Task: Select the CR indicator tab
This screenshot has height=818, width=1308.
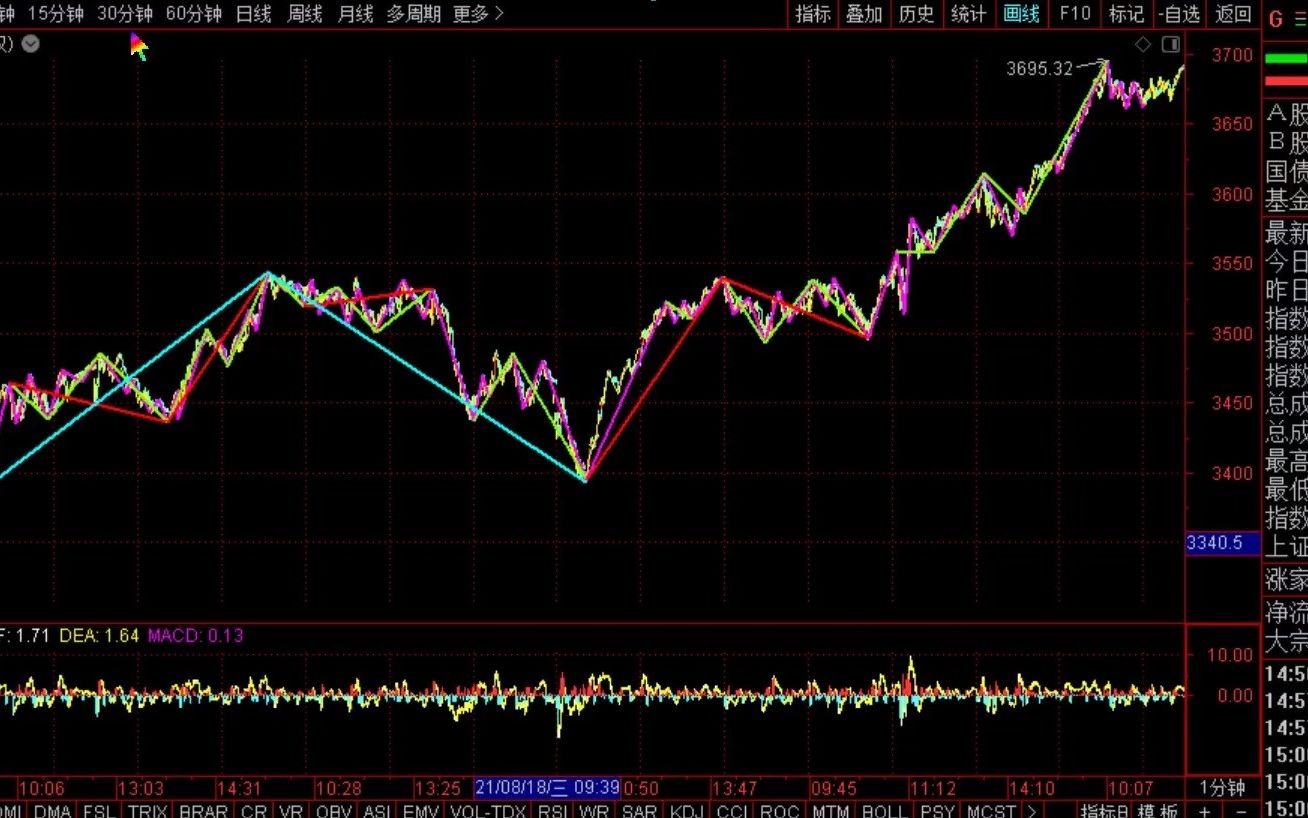Action: pos(254,811)
